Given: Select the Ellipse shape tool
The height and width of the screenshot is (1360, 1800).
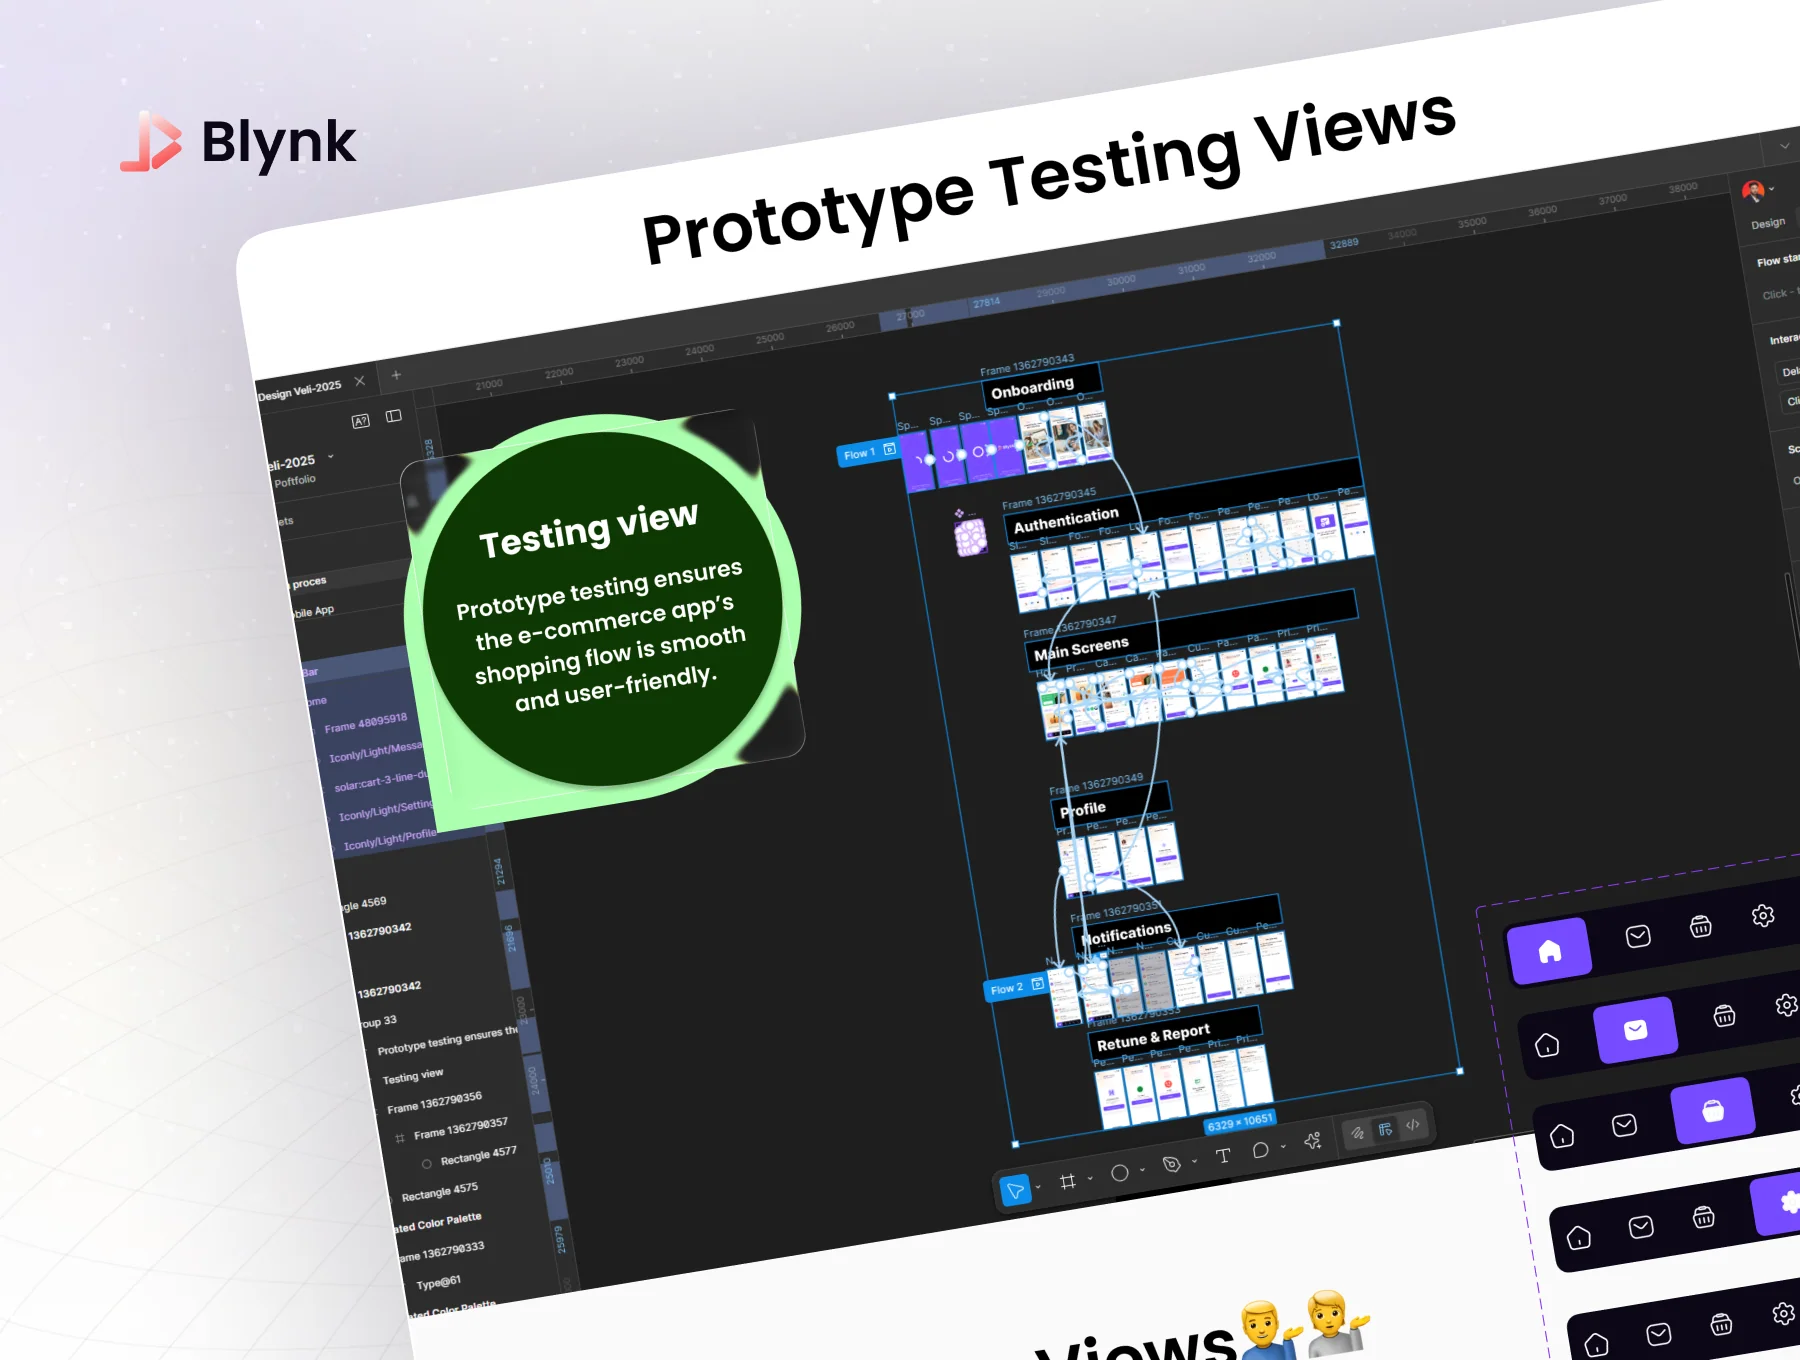Looking at the screenshot, I should coord(1120,1173).
